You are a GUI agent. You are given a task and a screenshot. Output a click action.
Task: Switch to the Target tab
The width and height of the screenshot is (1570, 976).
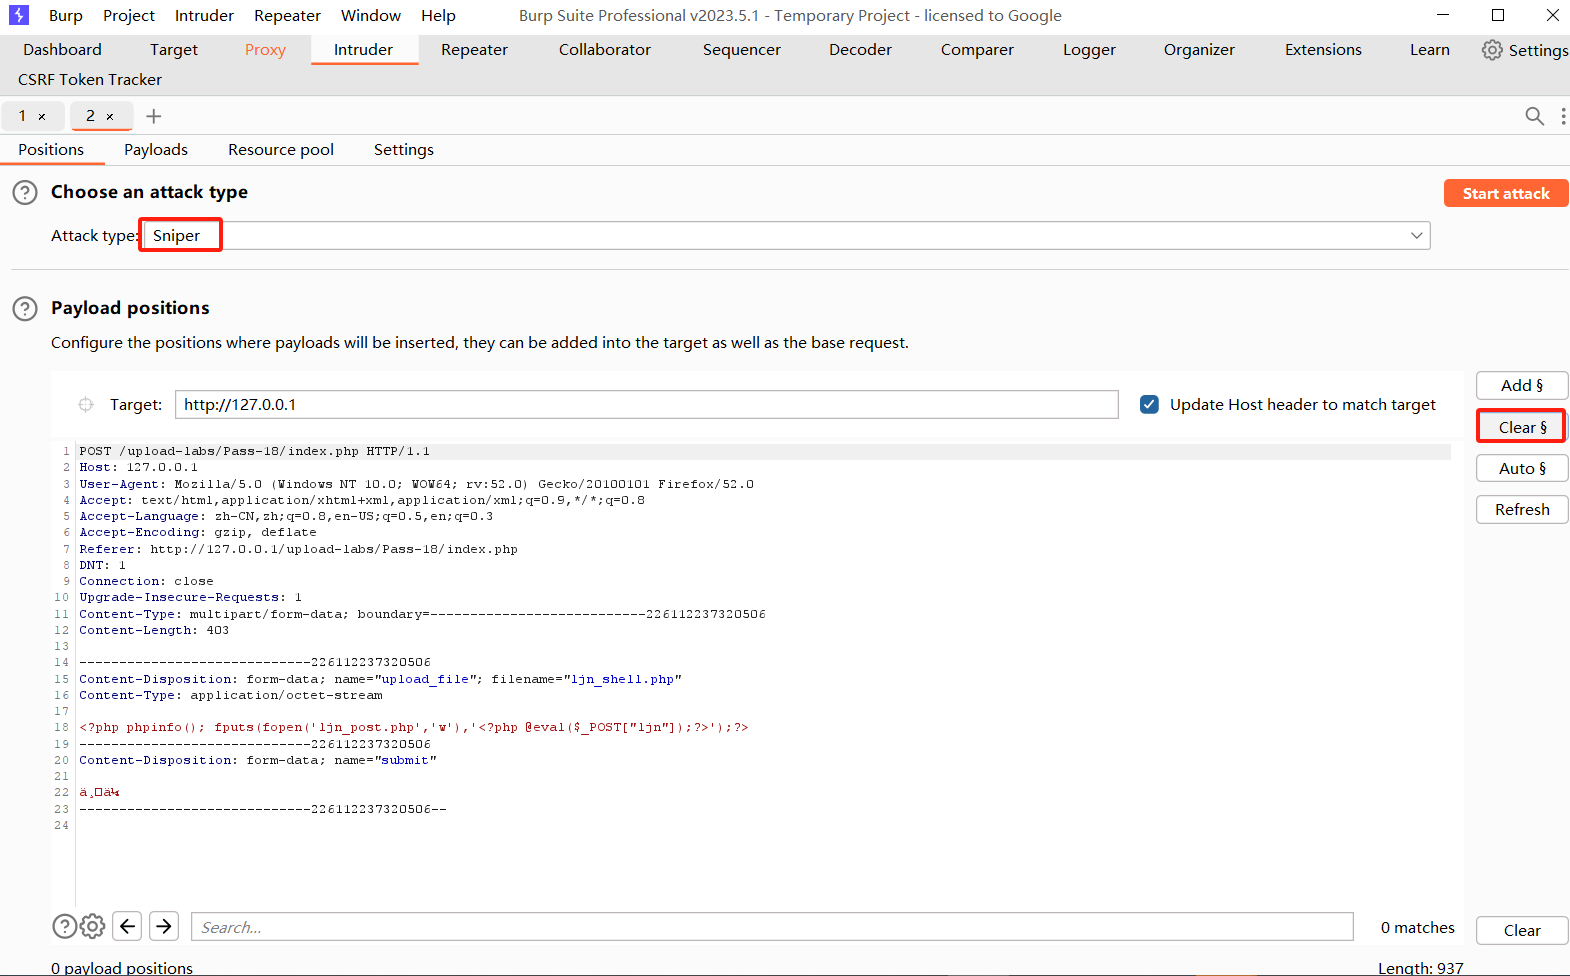[x=174, y=50]
